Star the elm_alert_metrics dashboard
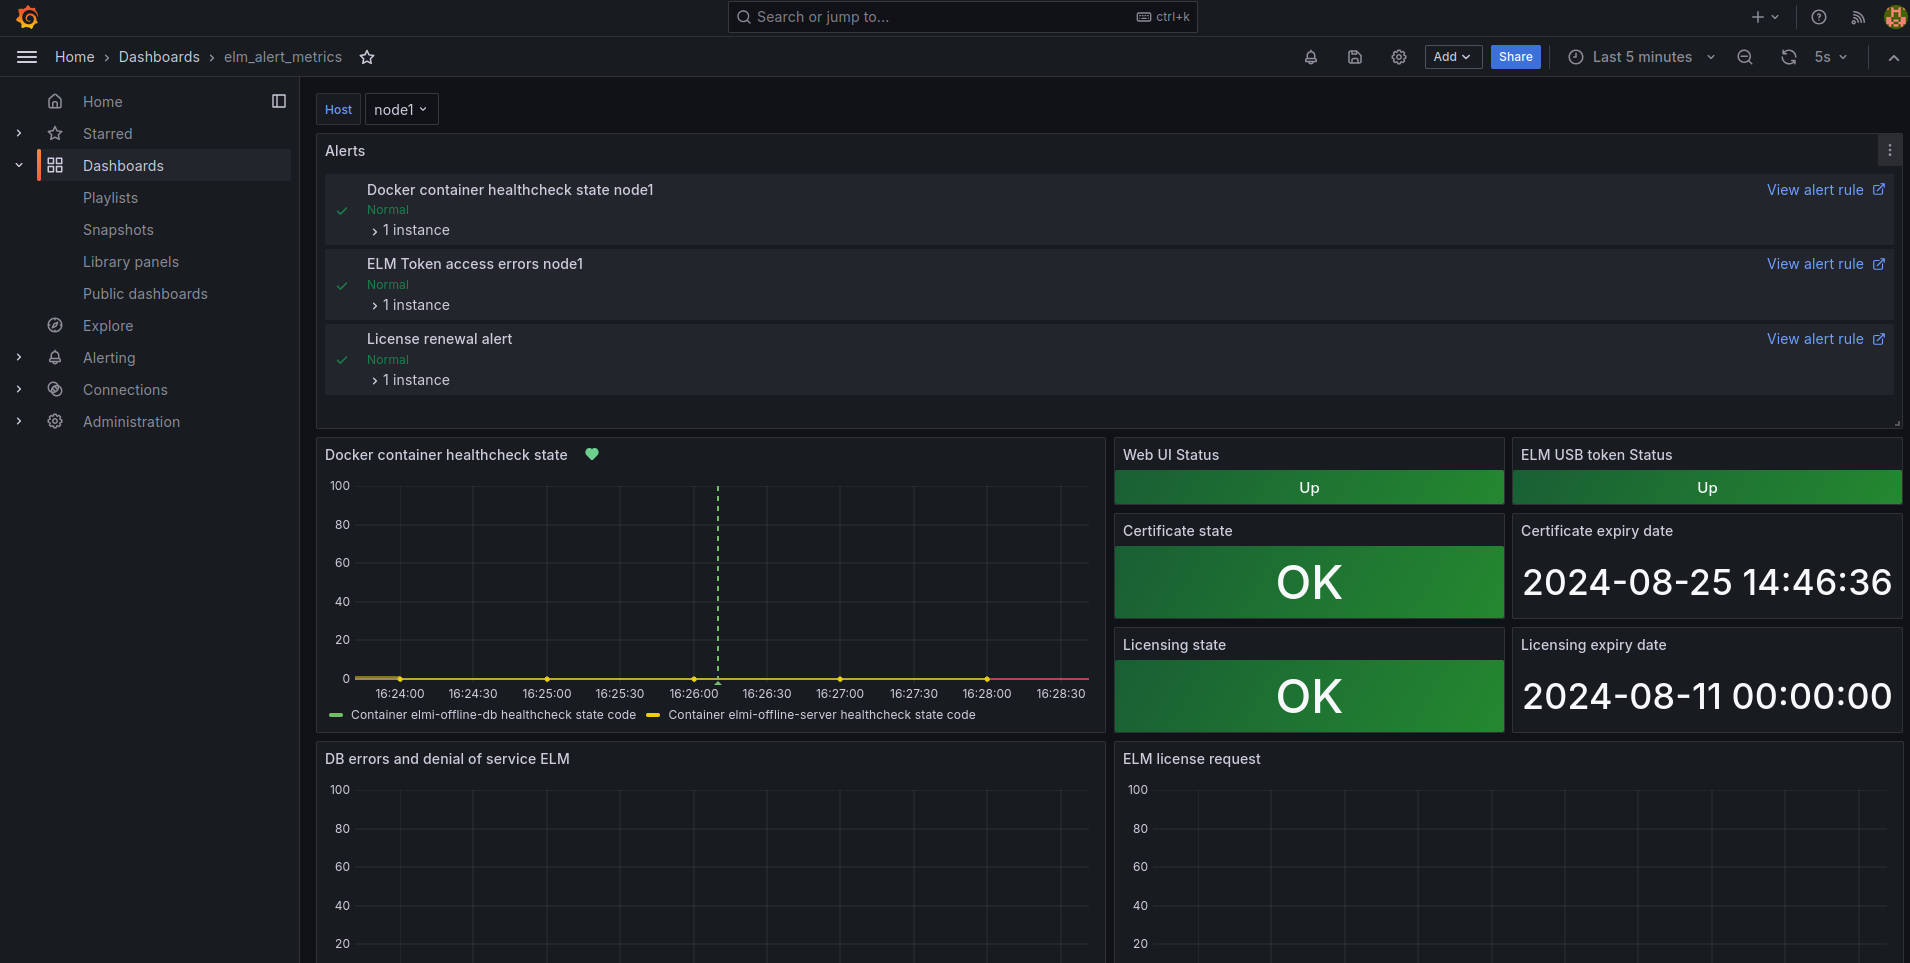The width and height of the screenshot is (1910, 963). pos(367,57)
